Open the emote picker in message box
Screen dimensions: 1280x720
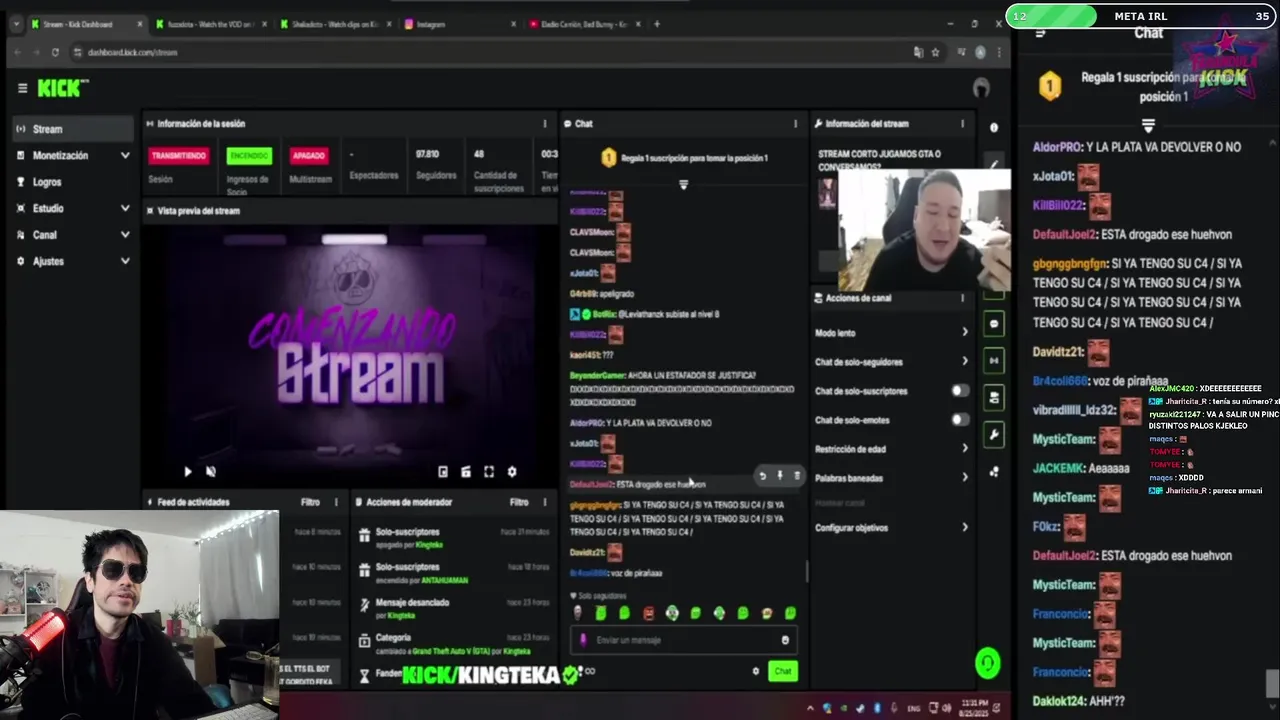(785, 640)
